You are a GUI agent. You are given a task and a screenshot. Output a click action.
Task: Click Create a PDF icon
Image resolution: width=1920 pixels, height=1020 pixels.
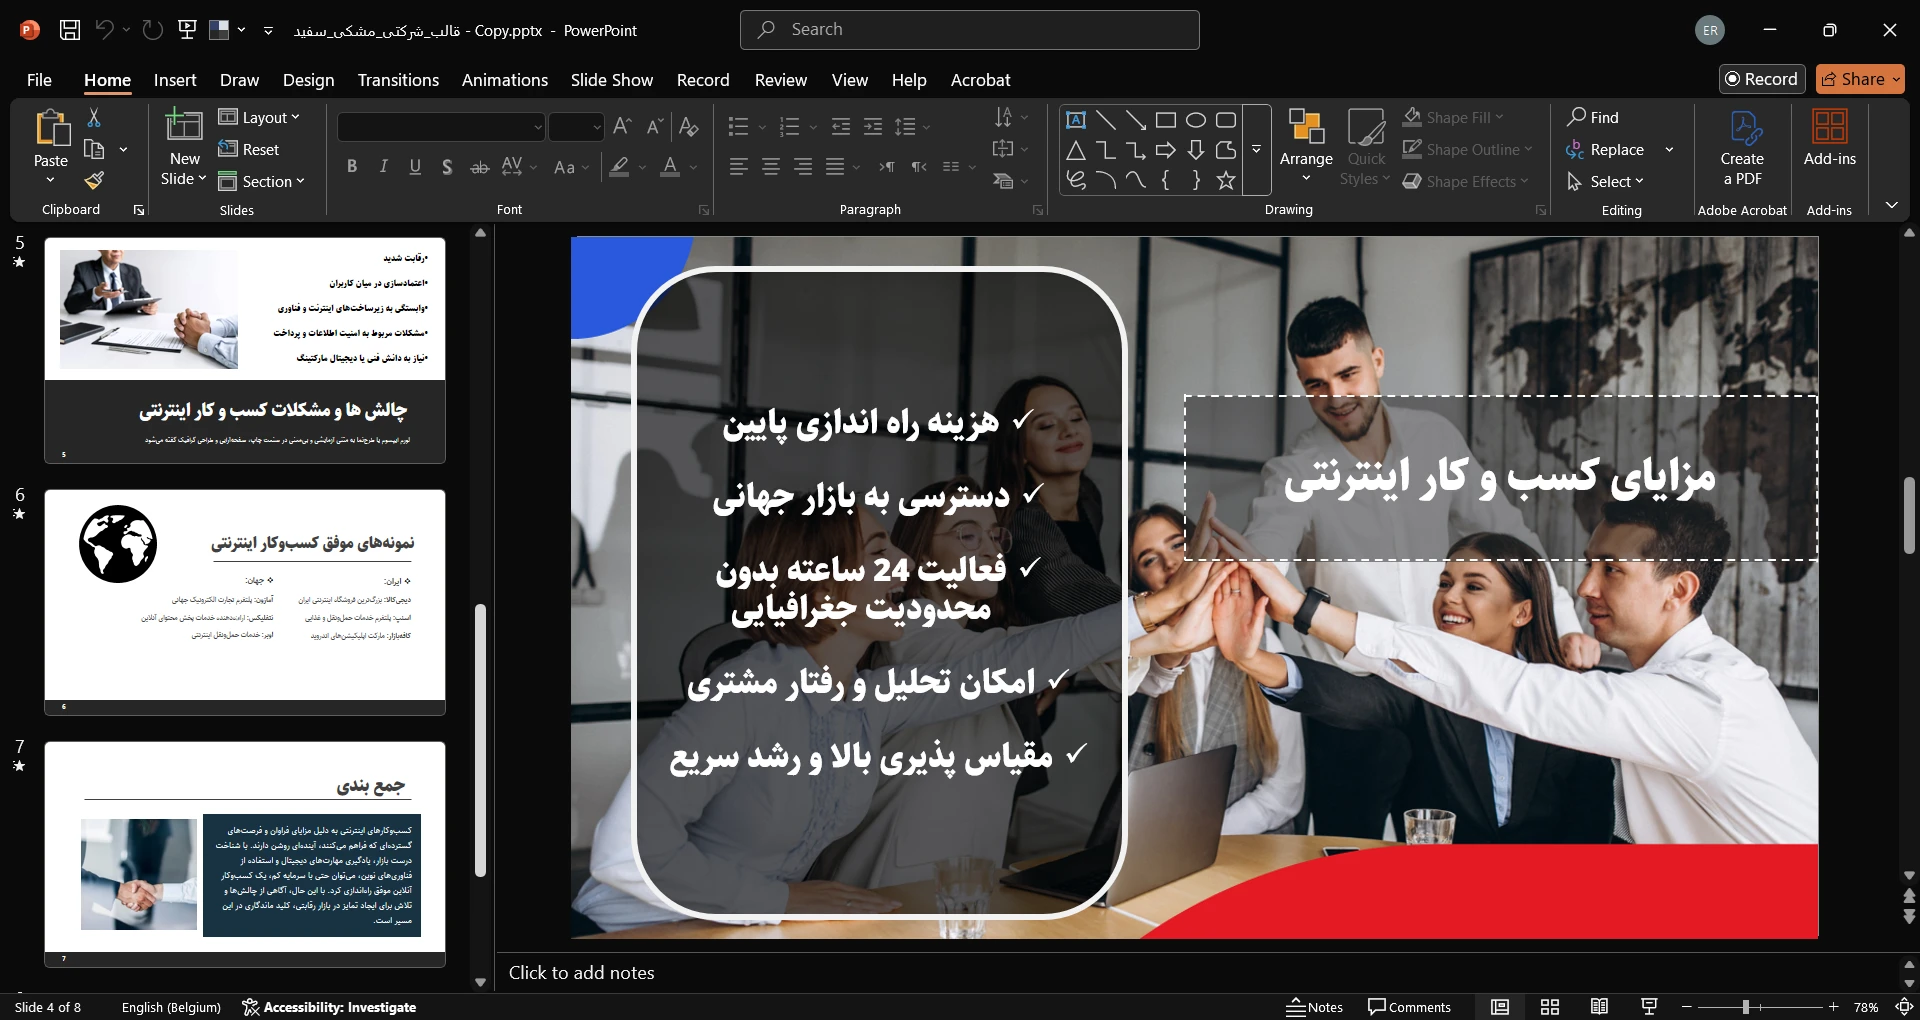pos(1742,148)
